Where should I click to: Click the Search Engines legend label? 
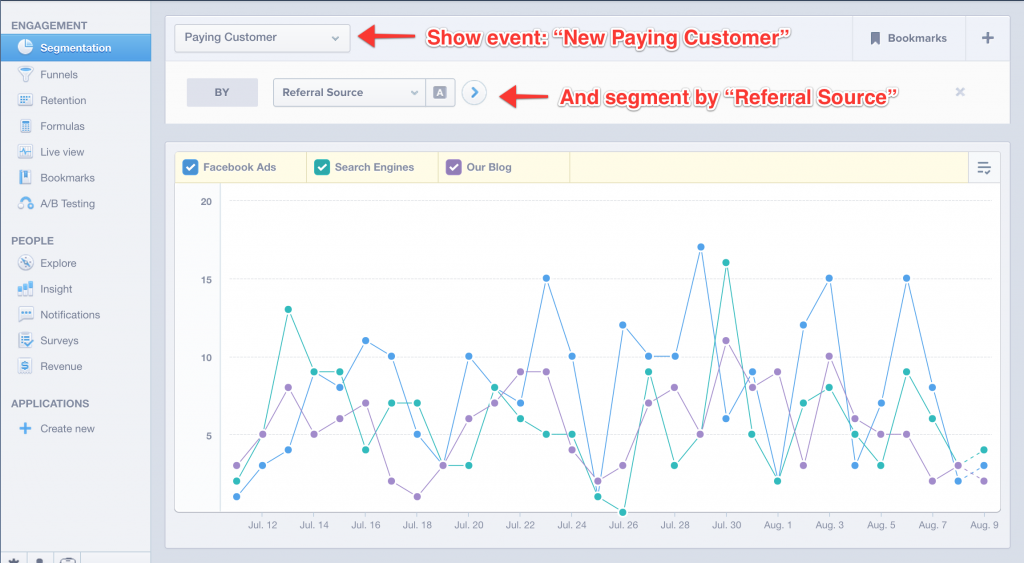click(x=374, y=167)
